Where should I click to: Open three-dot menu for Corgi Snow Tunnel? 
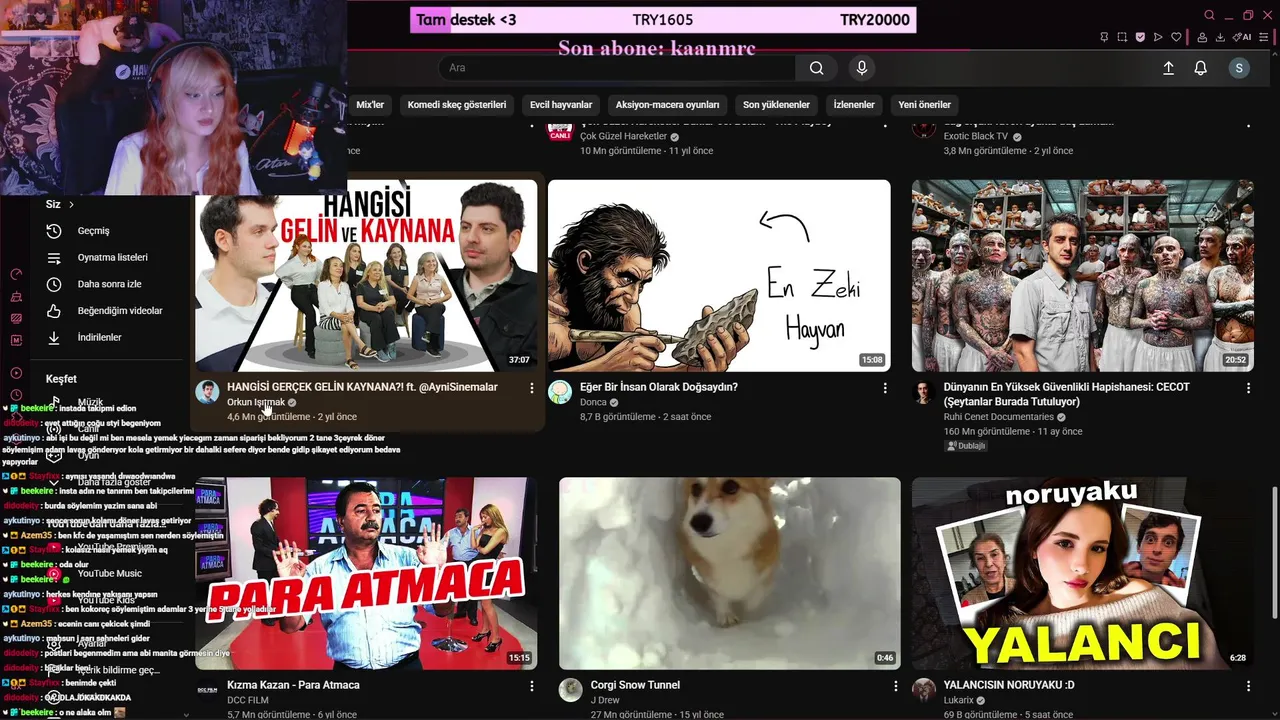point(895,686)
